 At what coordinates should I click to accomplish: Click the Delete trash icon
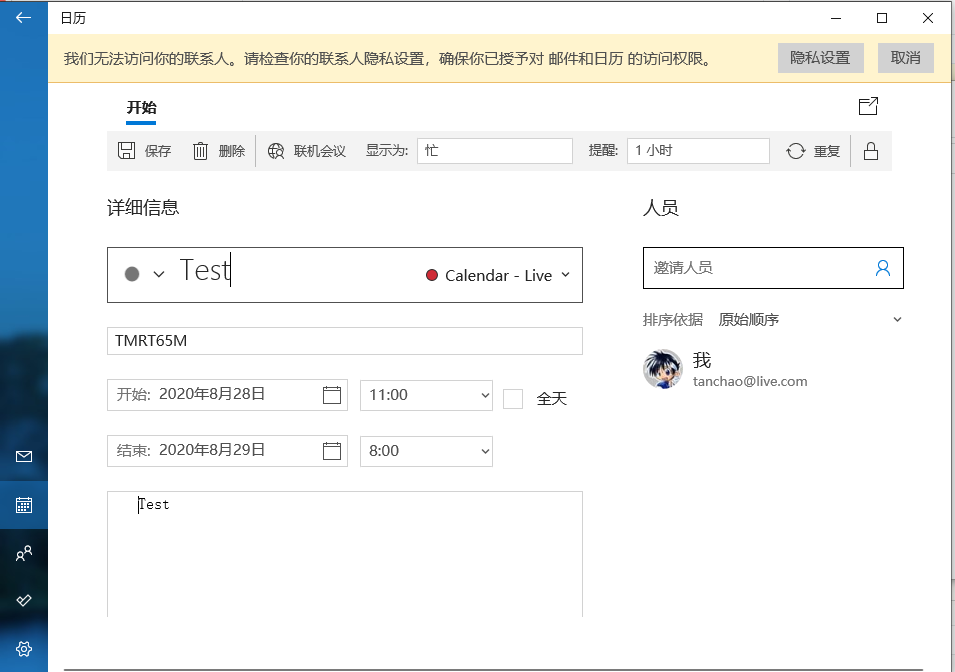point(201,151)
